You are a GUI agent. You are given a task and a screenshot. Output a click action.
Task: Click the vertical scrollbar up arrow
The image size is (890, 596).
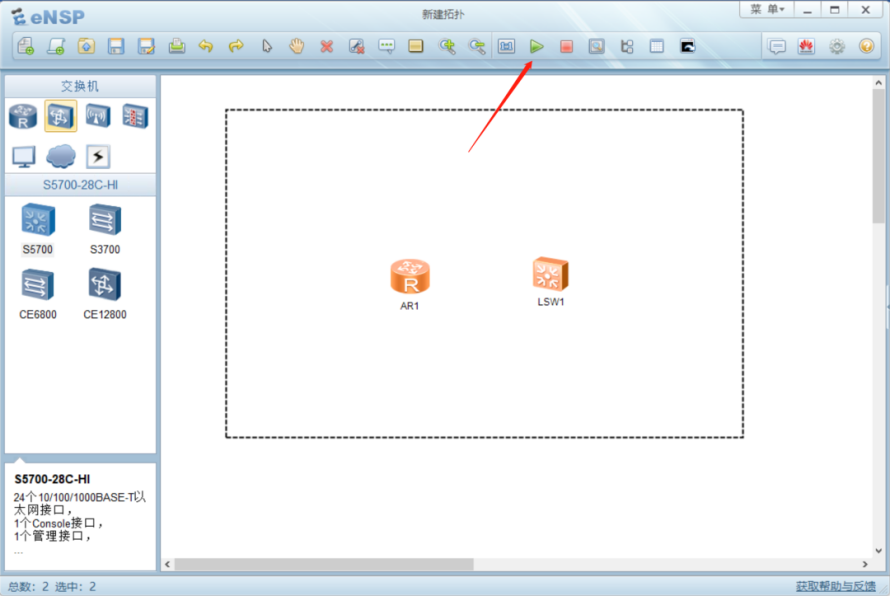pyautogui.click(x=878, y=83)
